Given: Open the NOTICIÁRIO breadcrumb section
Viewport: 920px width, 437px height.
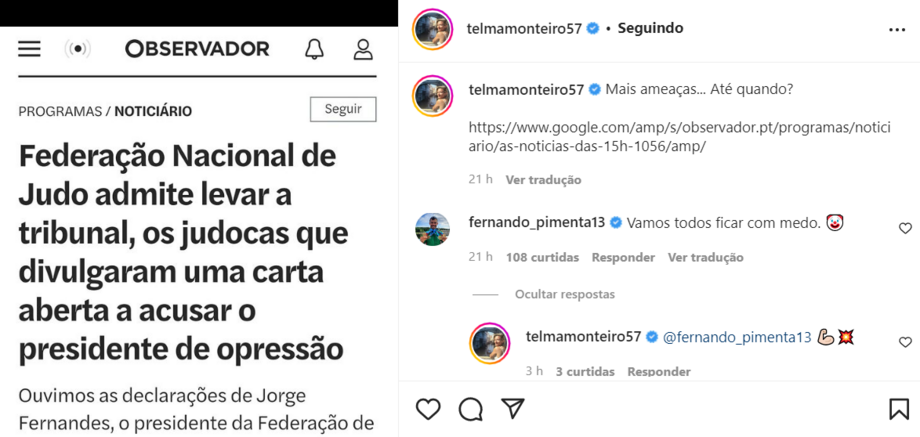Looking at the screenshot, I should (x=153, y=111).
